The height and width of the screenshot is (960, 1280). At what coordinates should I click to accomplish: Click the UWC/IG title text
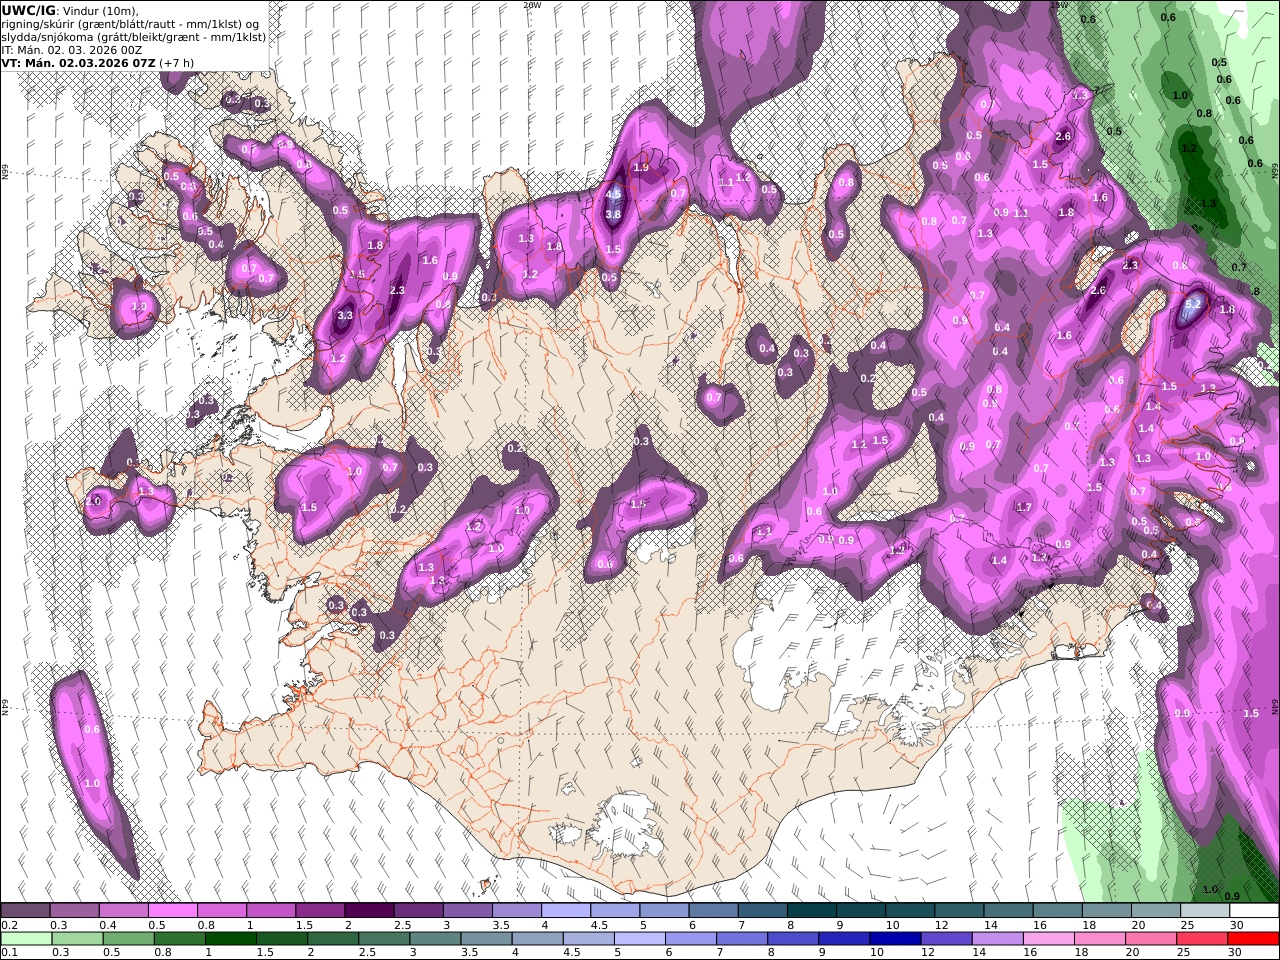(x=28, y=10)
